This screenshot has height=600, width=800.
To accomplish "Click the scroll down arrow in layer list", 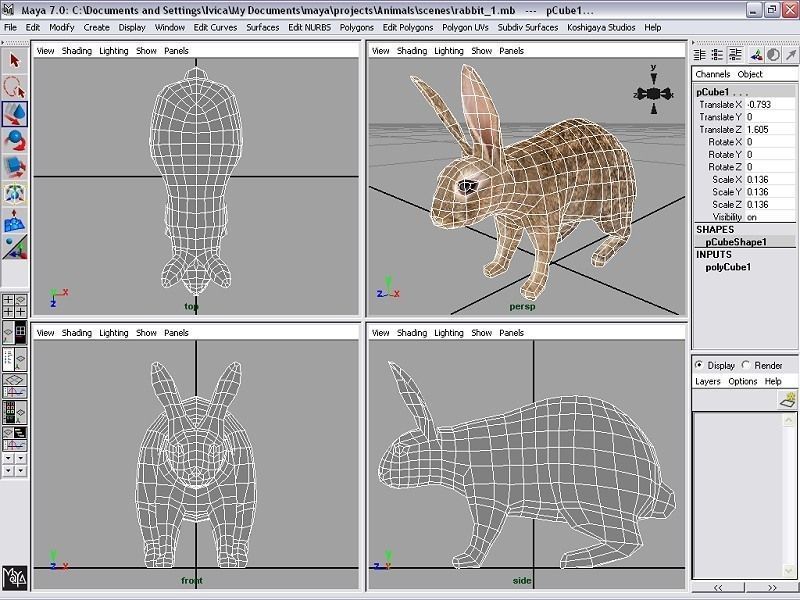I will (x=789, y=572).
